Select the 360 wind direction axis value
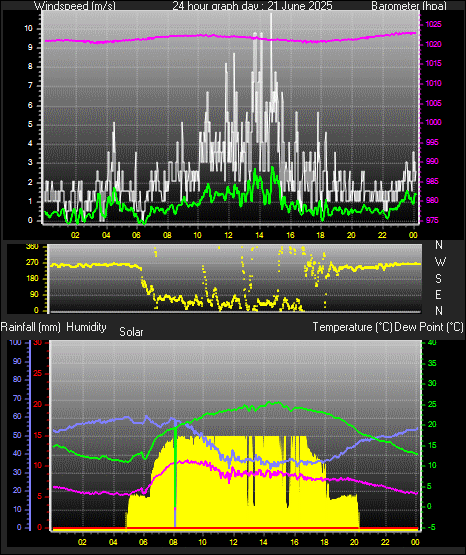Image resolution: width=466 pixels, height=555 pixels. [x=32, y=247]
